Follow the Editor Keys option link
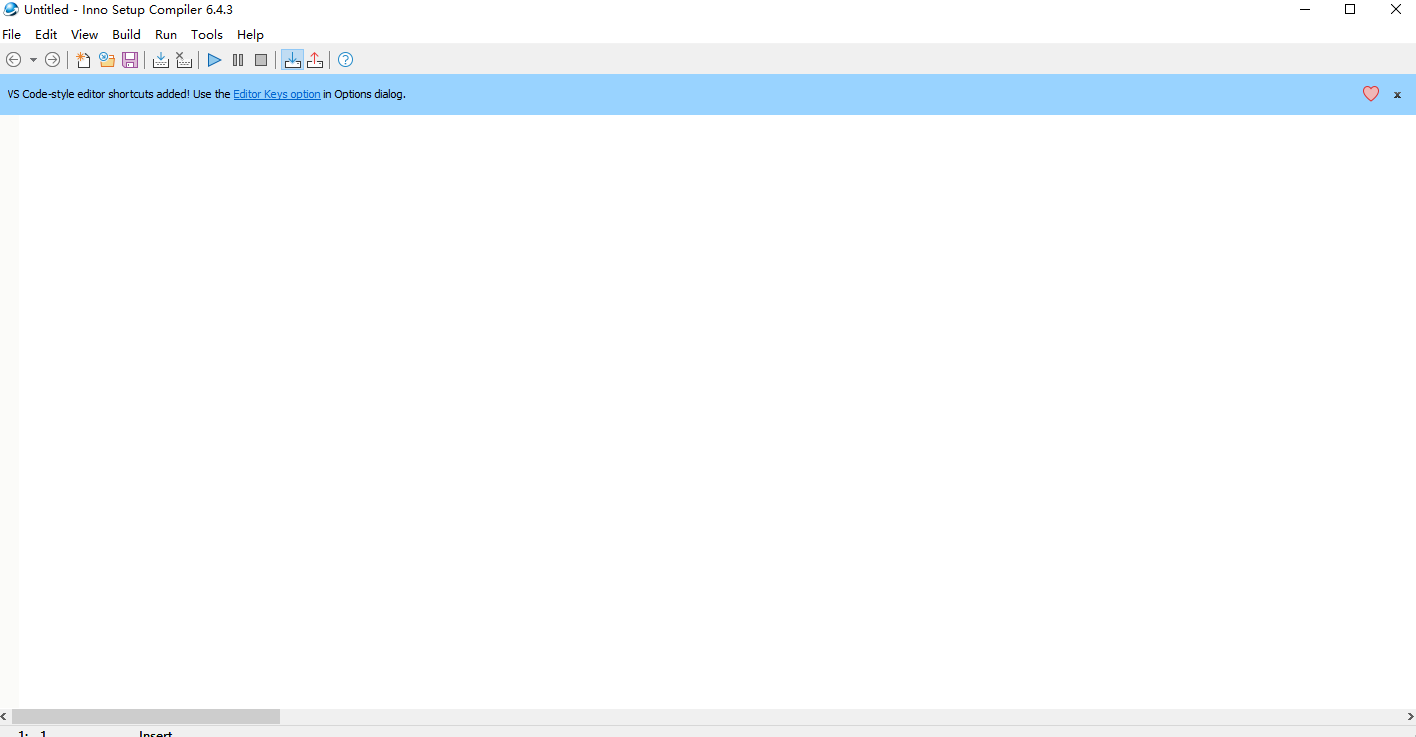1416x737 pixels. 277,94
